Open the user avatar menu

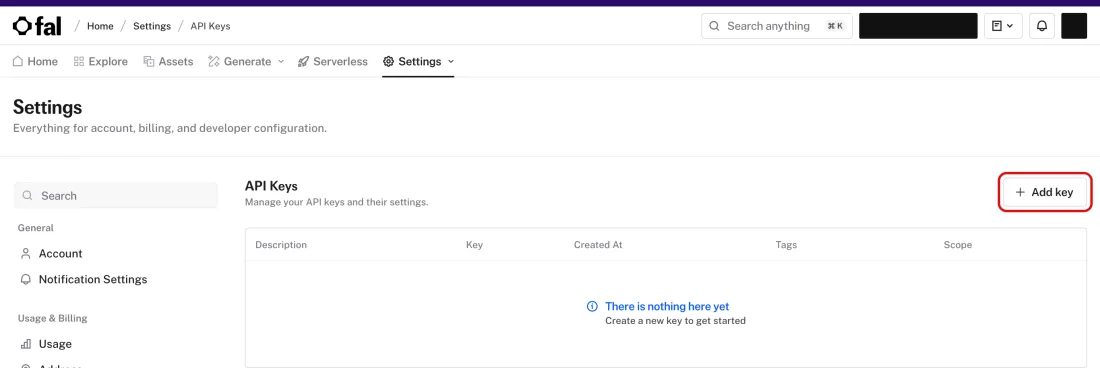pos(1074,26)
